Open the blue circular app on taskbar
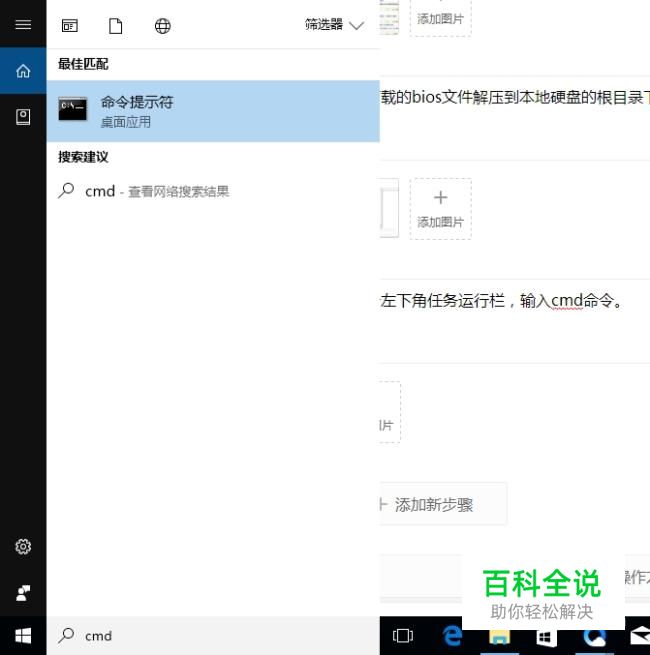Viewport: 650px width, 655px height. click(x=595, y=637)
